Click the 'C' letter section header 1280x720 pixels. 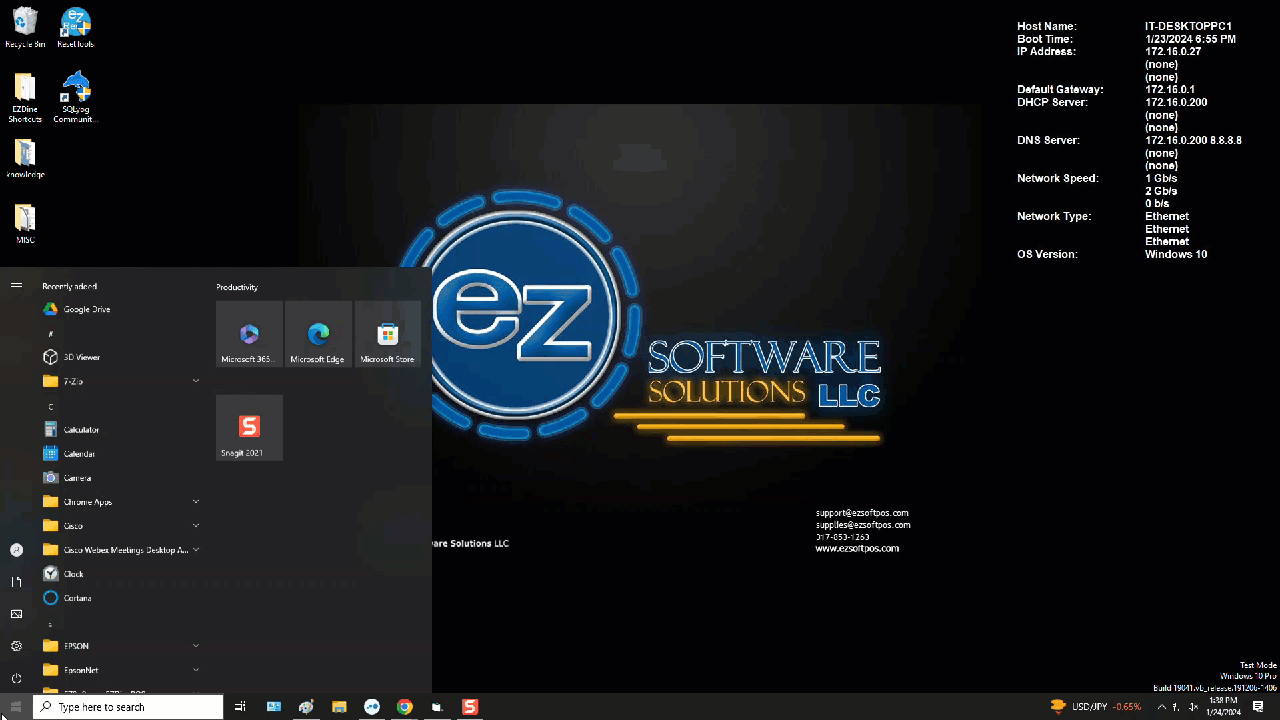pos(51,406)
